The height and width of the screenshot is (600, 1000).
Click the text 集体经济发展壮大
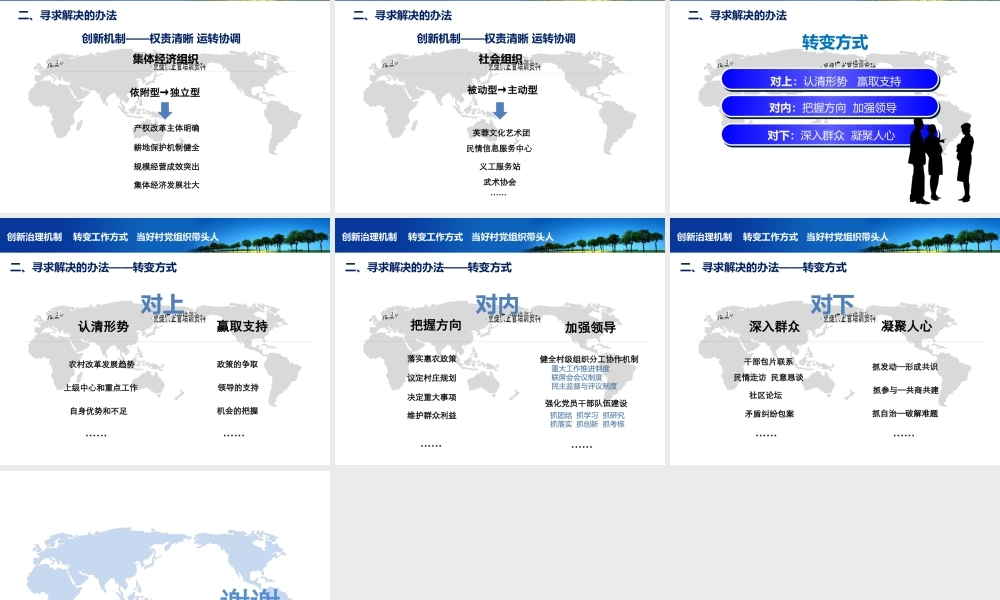[x=166, y=185]
